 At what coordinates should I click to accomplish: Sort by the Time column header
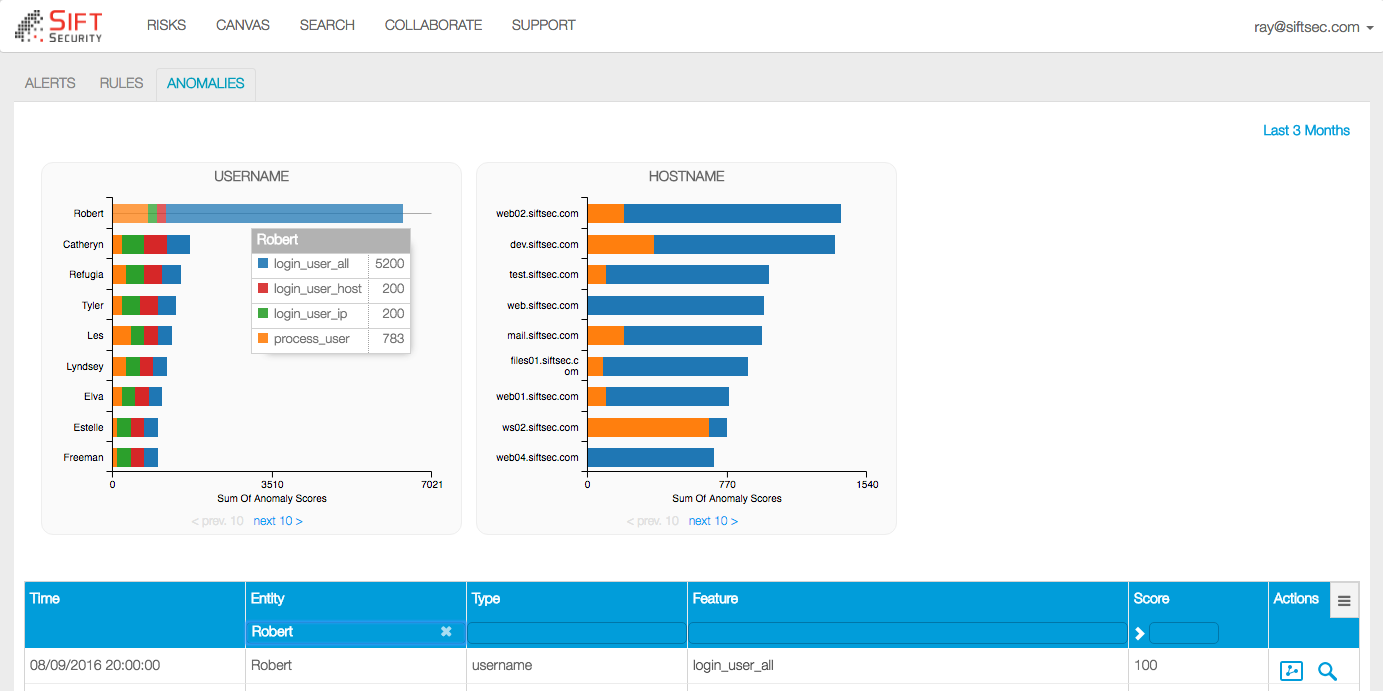(x=45, y=598)
